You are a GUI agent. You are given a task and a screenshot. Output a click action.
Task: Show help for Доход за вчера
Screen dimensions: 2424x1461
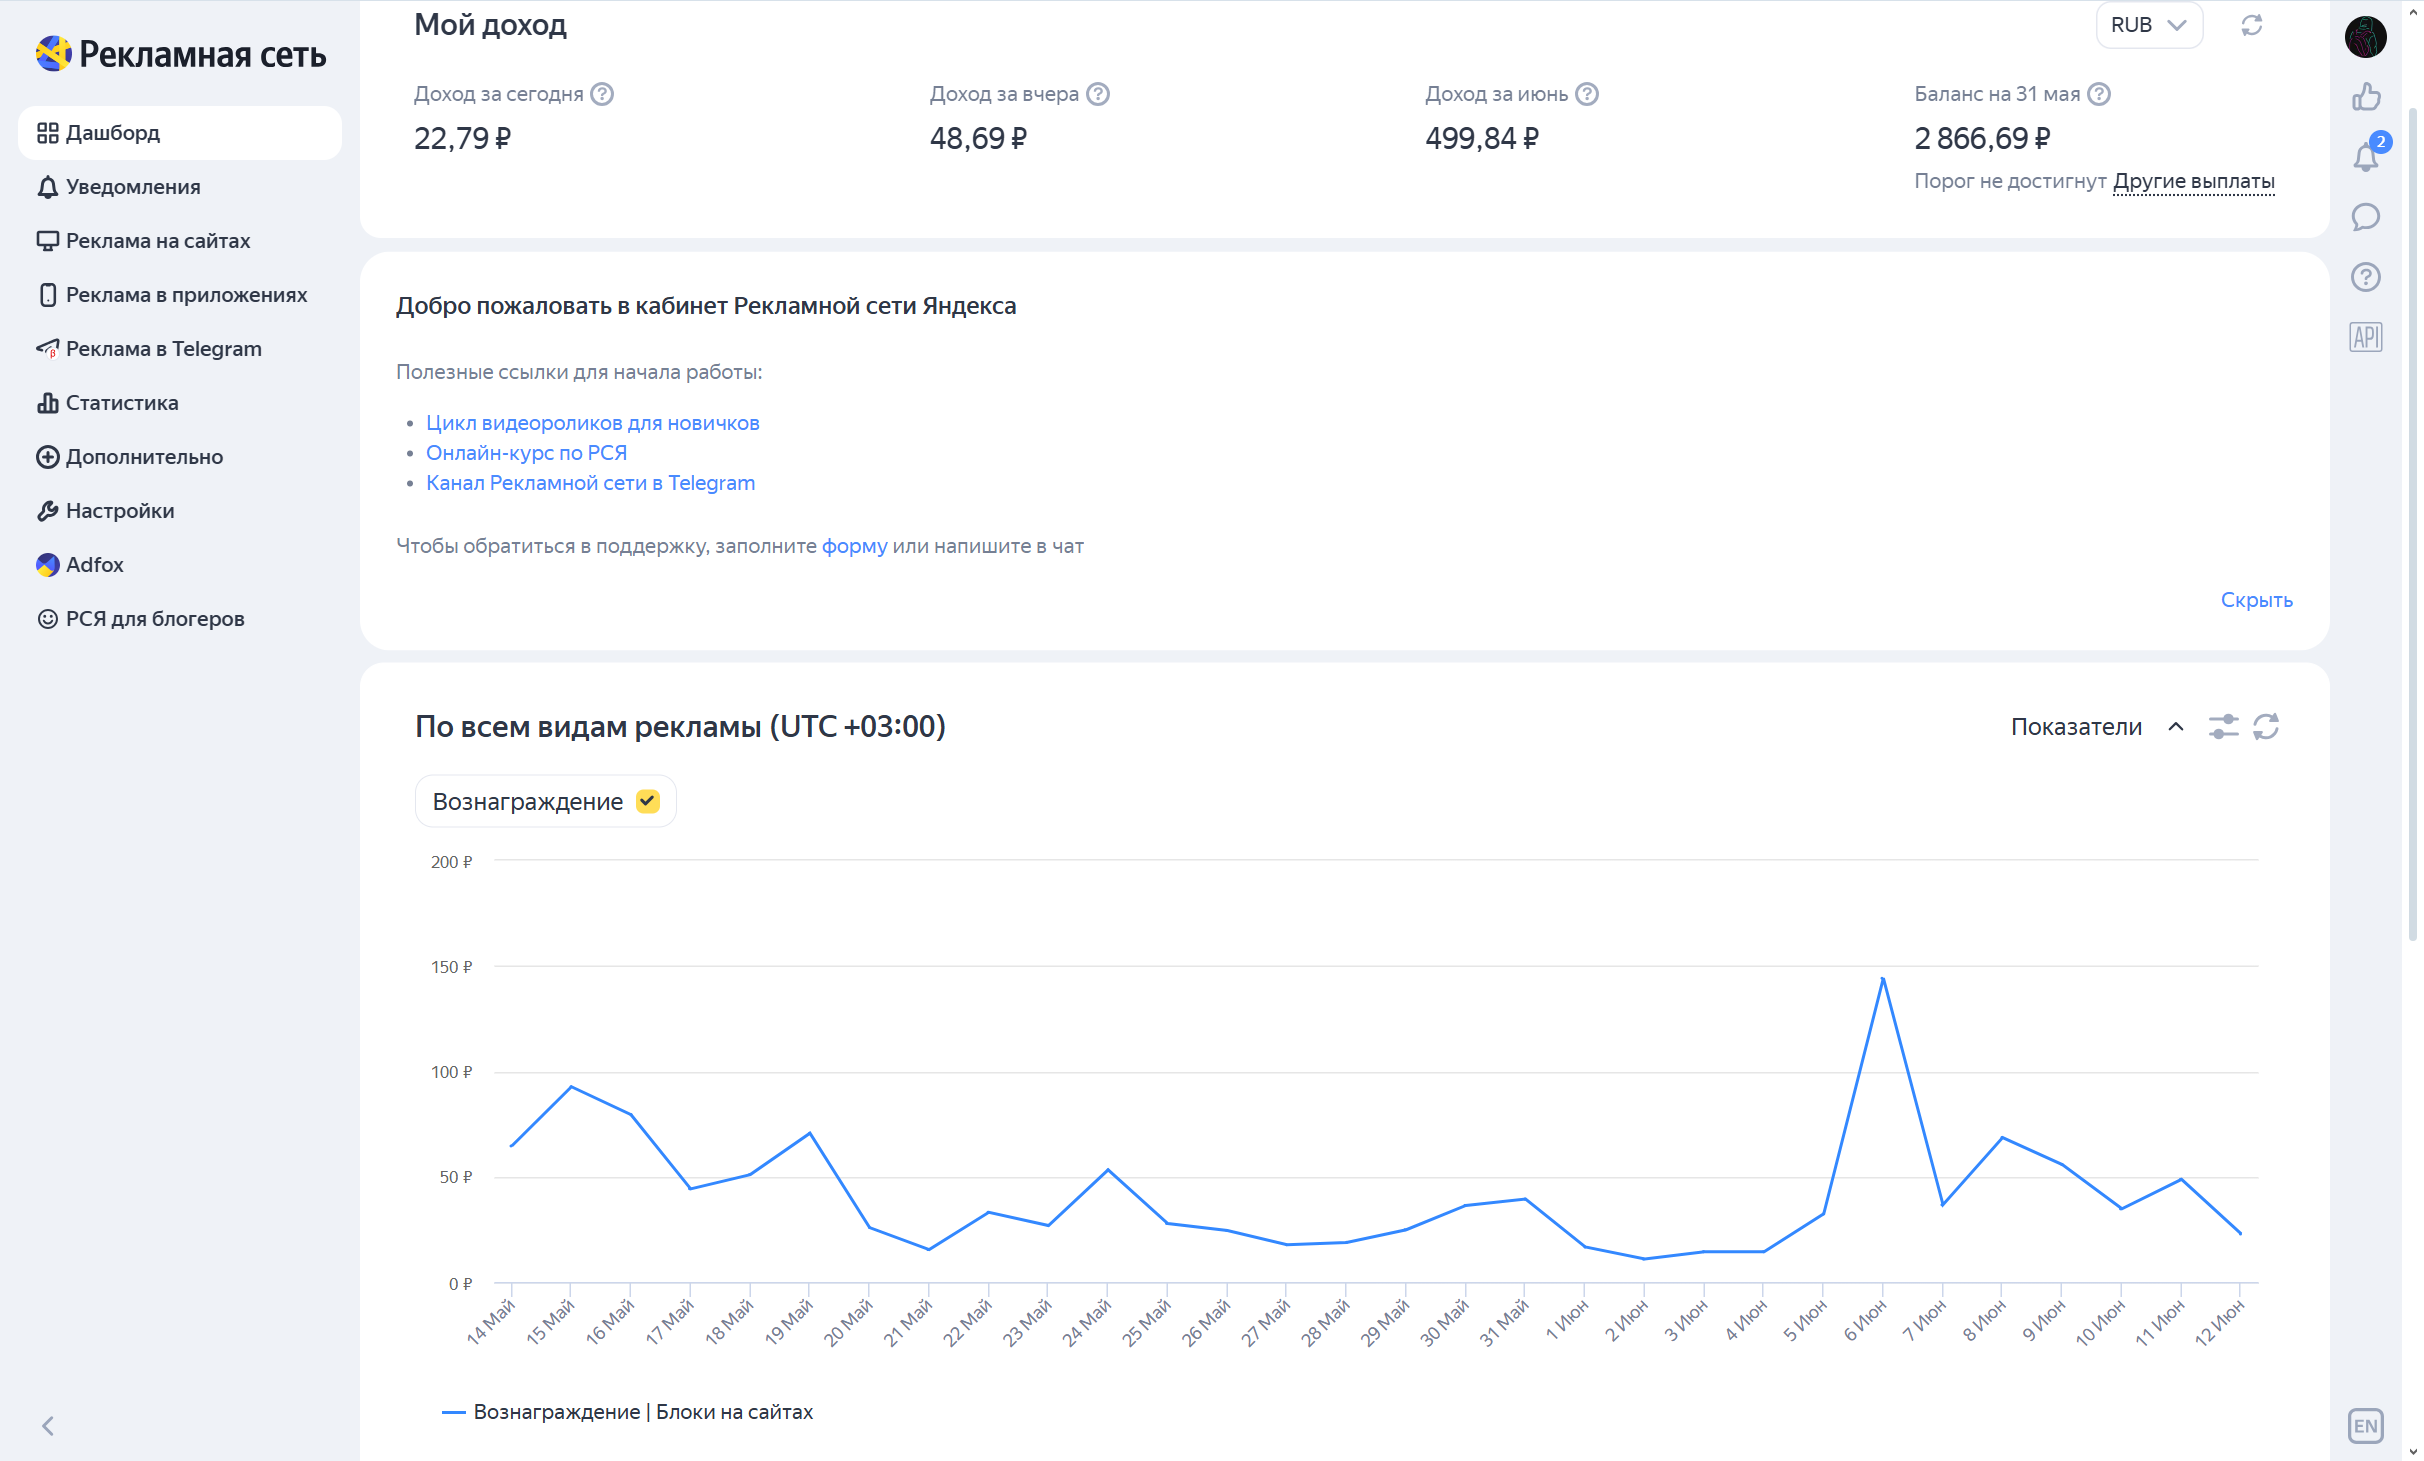(x=1098, y=94)
